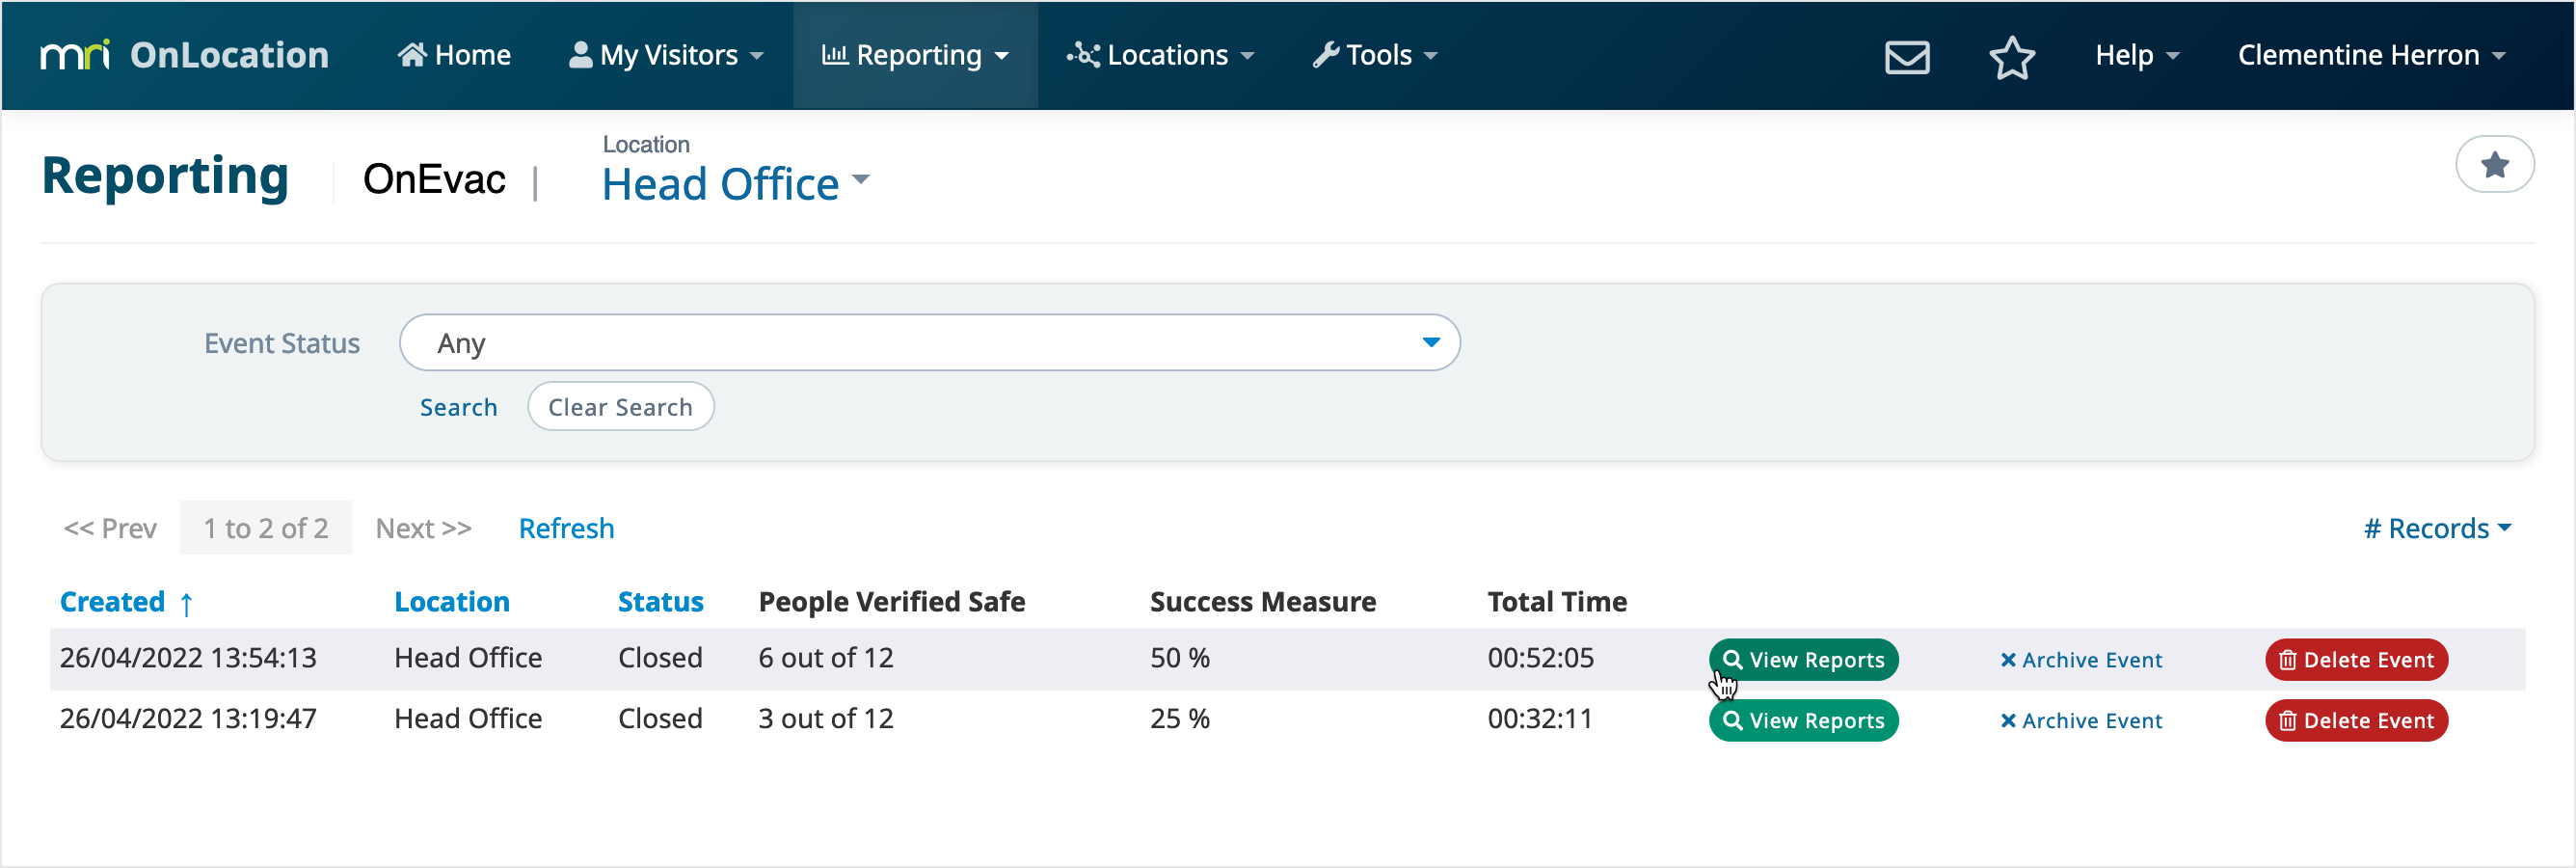Open the Locations menu
2576x868 pixels.
tap(1160, 55)
